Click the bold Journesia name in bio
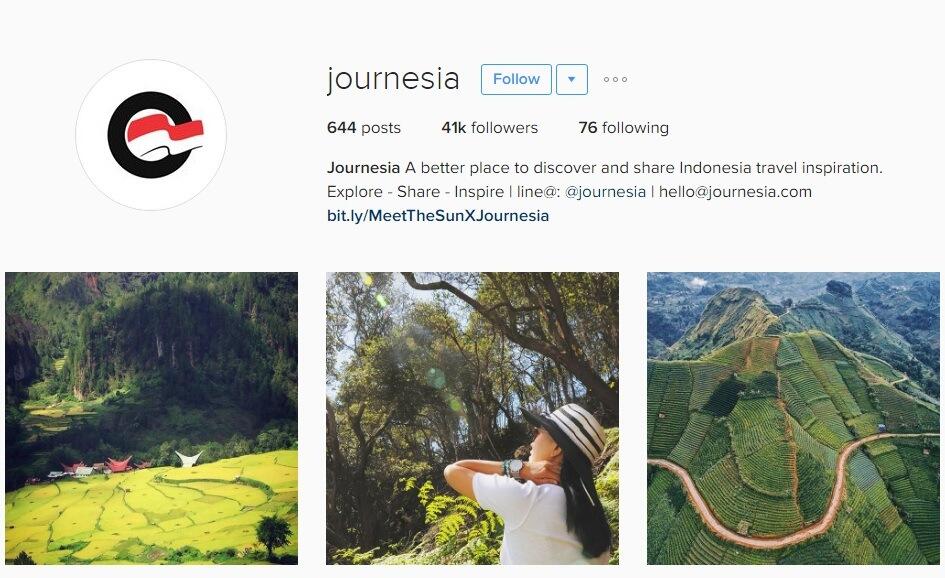Screen dimensions: 945x578 point(363,168)
